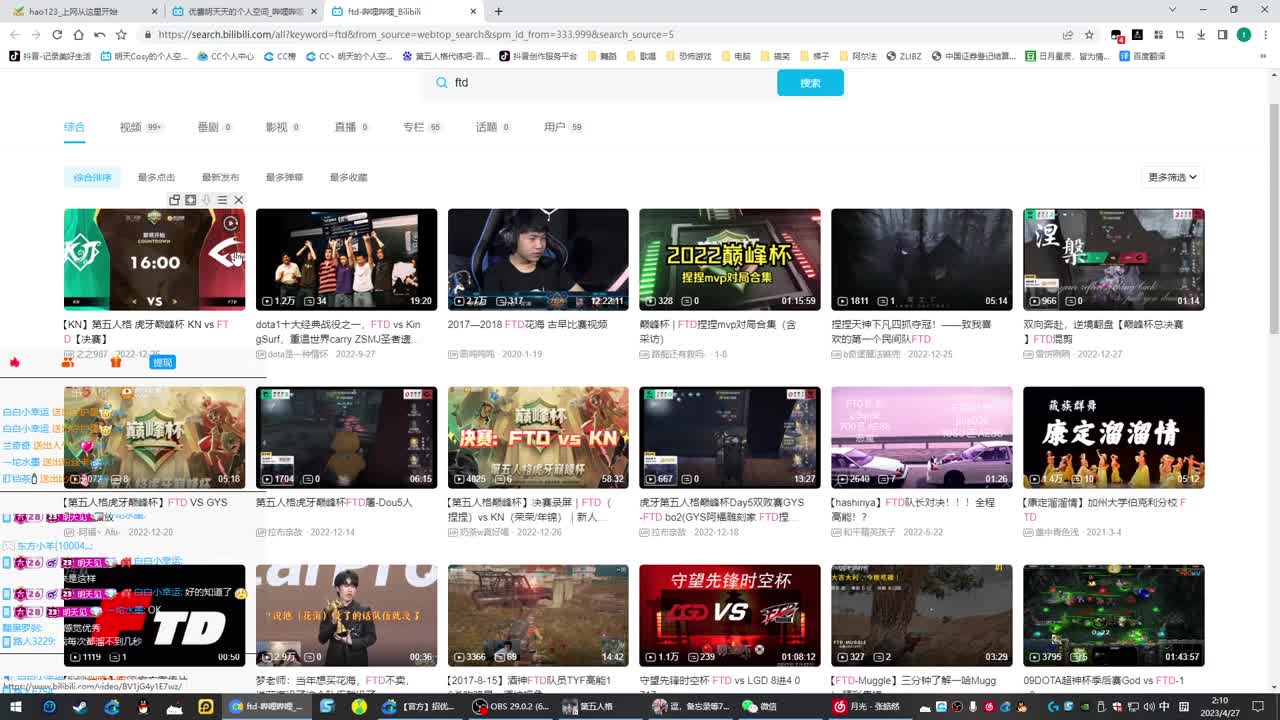1280x720 pixels.
Task: Open 决赛 FTD vs KN video thumbnail
Action: pyautogui.click(x=538, y=437)
